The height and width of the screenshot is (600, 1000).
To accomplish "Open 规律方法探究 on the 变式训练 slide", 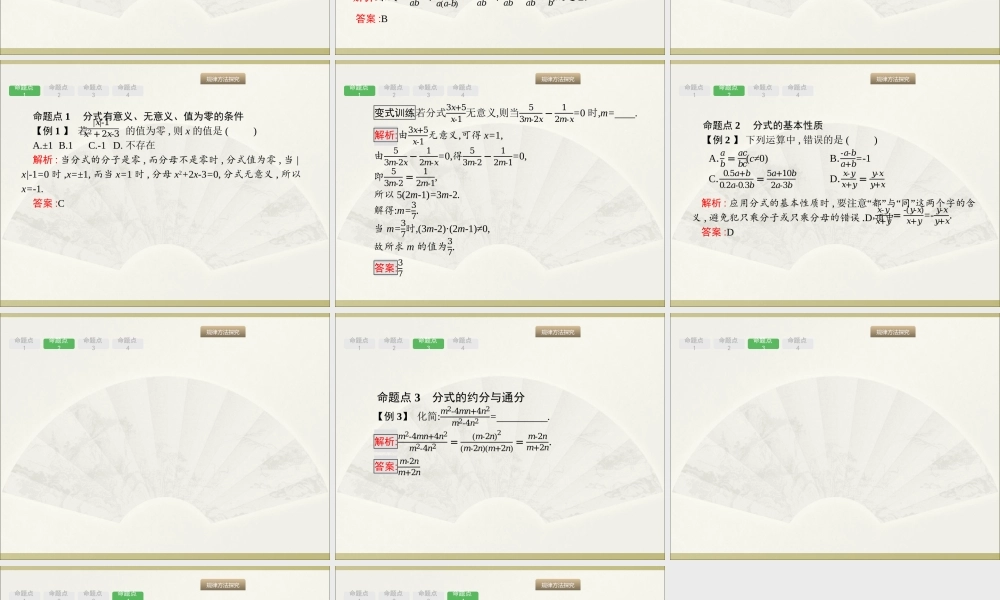I will coord(559,77).
